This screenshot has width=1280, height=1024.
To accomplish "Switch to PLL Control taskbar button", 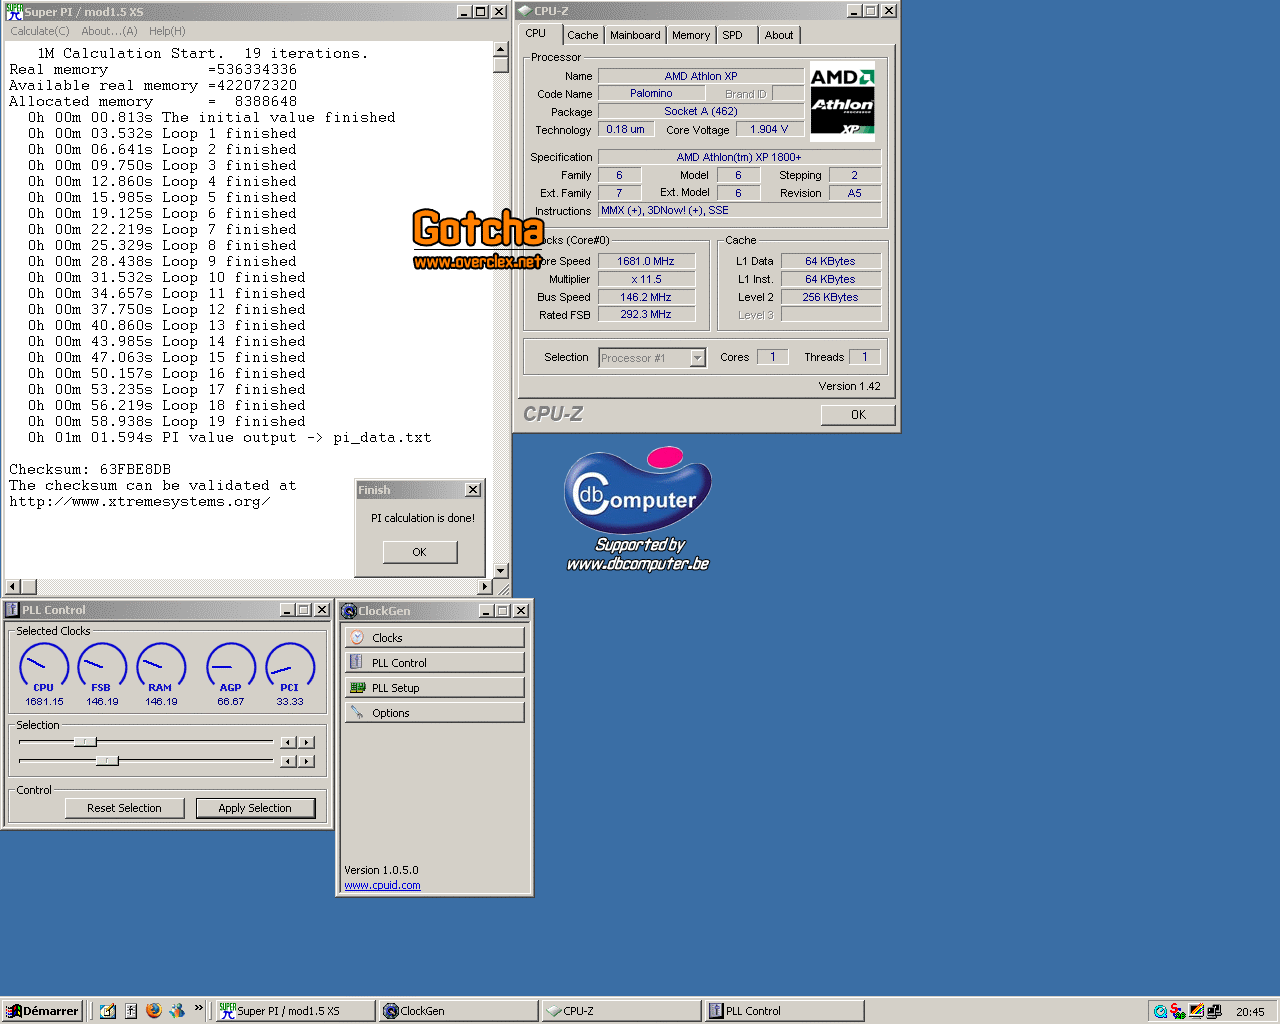I will [784, 1011].
